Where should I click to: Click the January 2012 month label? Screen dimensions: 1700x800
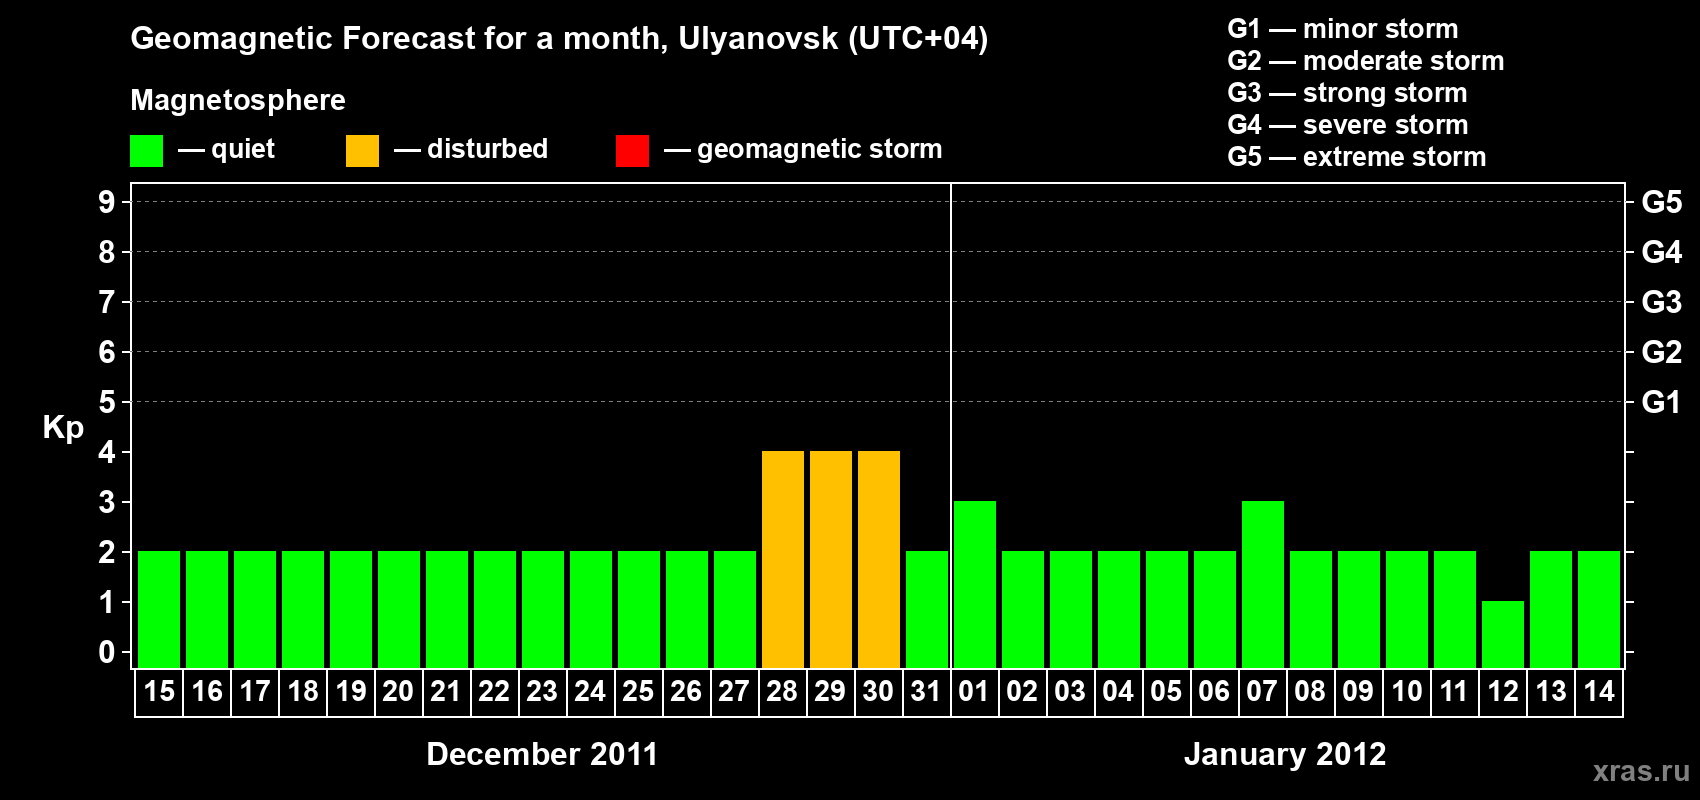point(1285,754)
